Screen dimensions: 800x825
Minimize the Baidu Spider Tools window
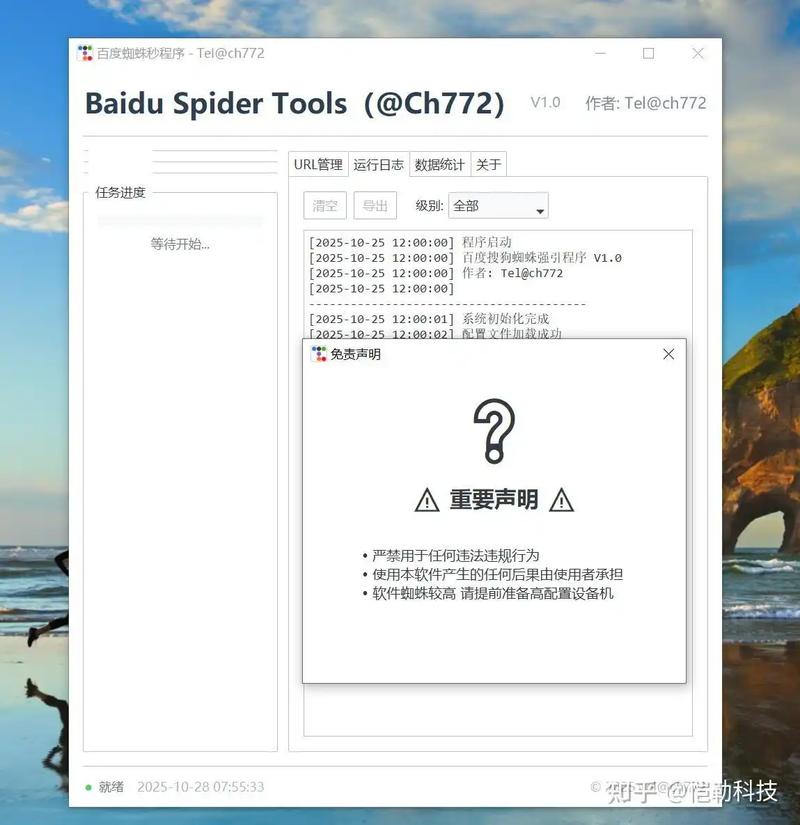[x=600, y=53]
